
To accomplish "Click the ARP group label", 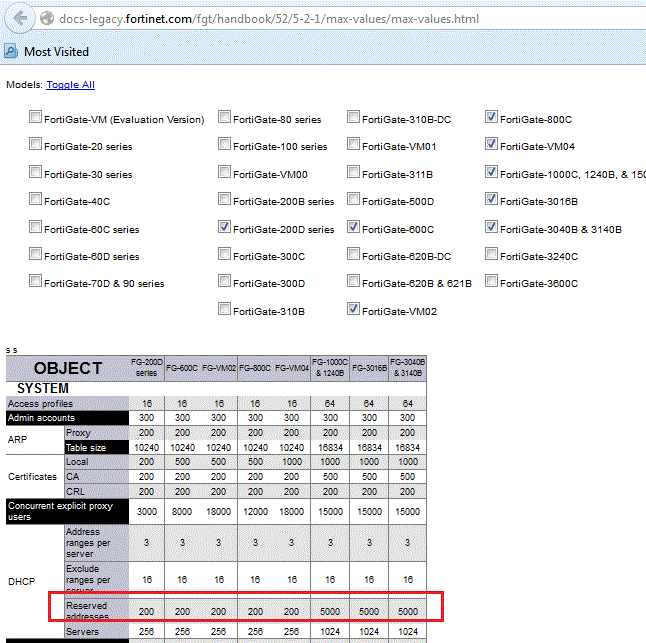I will [x=17, y=440].
